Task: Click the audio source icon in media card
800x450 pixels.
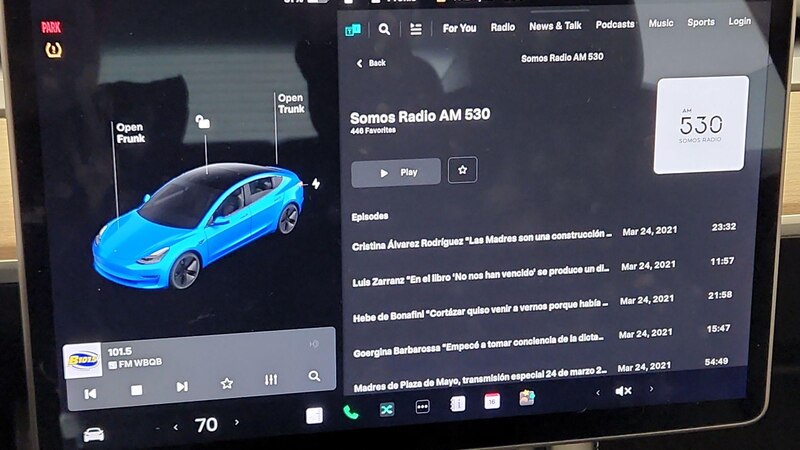Action: tap(314, 344)
